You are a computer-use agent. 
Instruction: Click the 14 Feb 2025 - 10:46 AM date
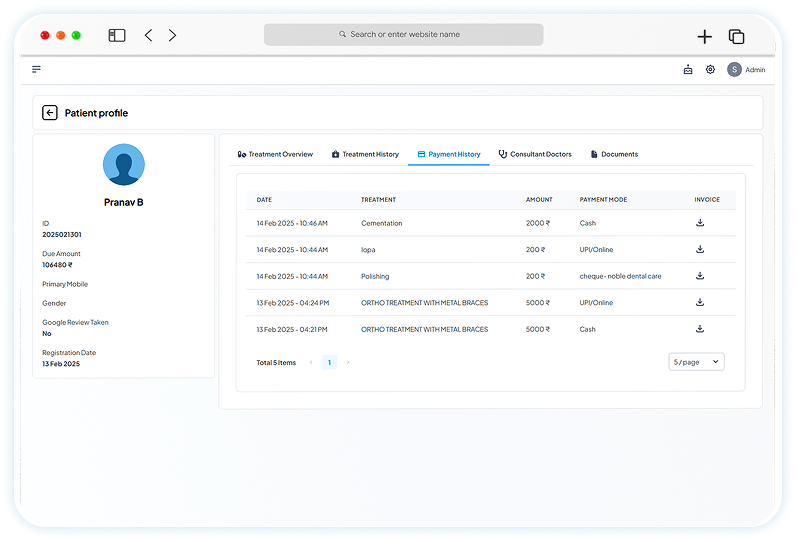[292, 223]
